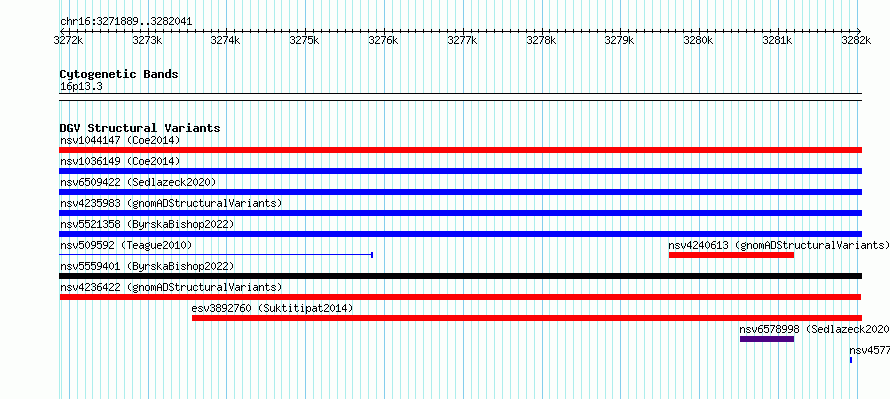The image size is (890, 399).
Task: Open the nsv6578998 (Sedlazeck2020) label
Action: (x=815, y=329)
